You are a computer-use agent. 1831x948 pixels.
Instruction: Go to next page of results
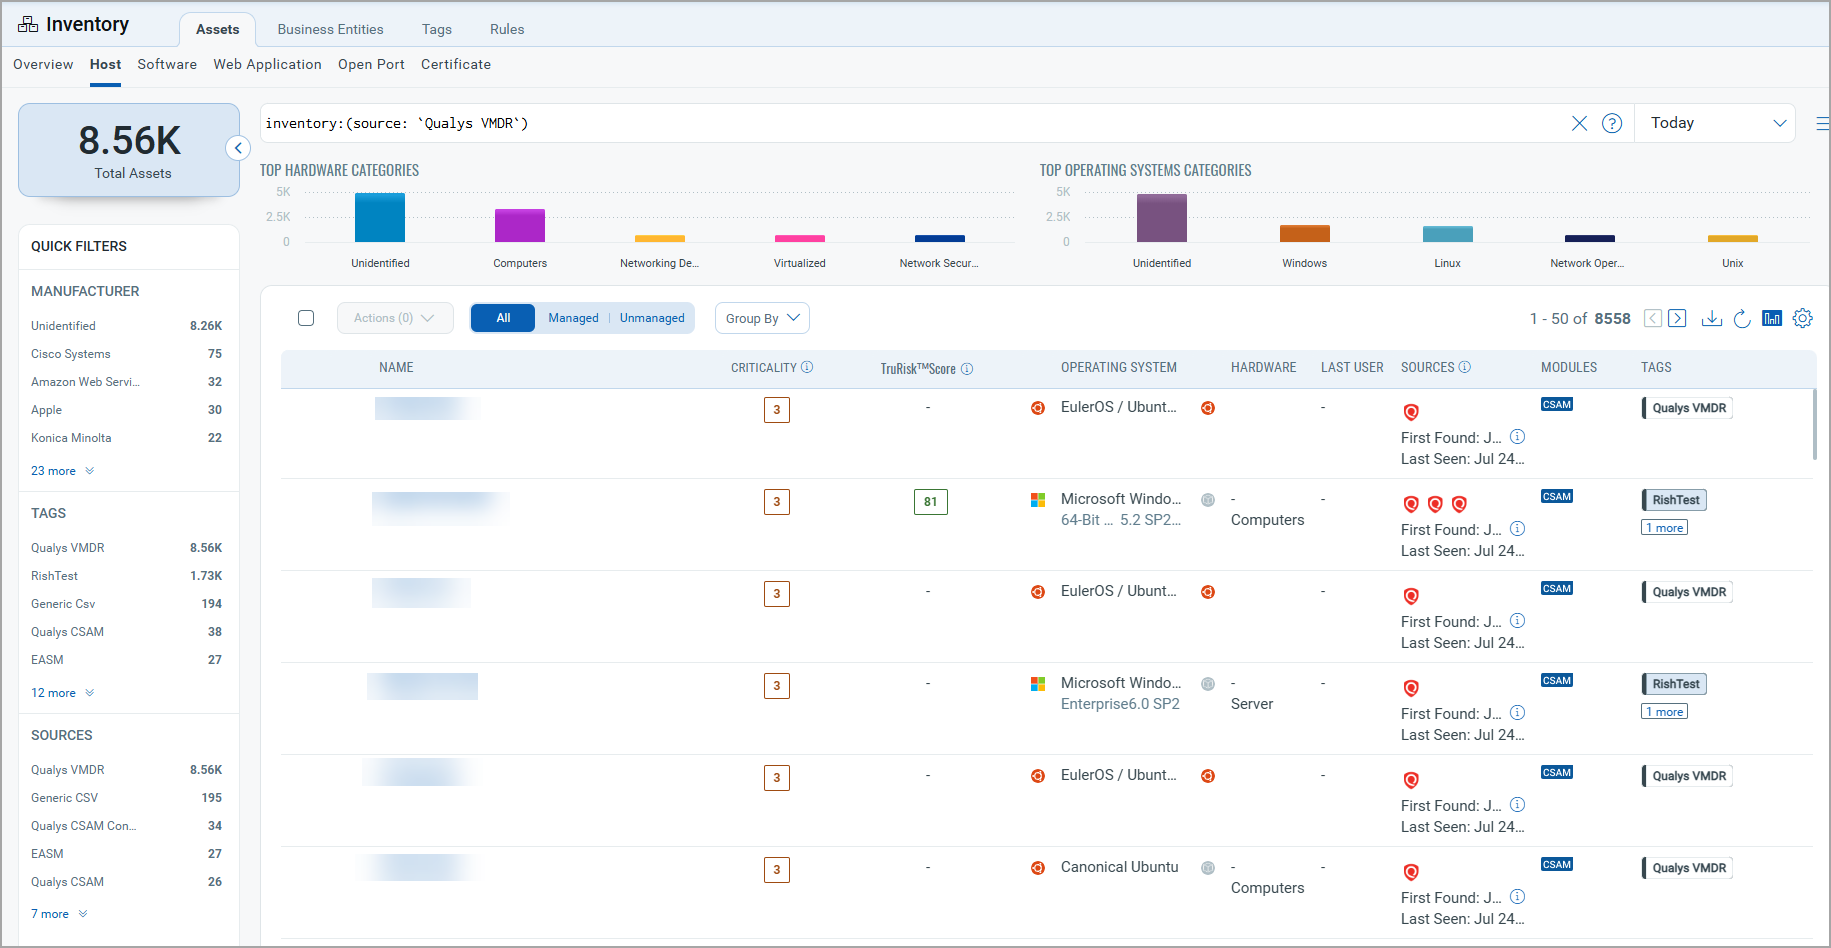(1678, 318)
